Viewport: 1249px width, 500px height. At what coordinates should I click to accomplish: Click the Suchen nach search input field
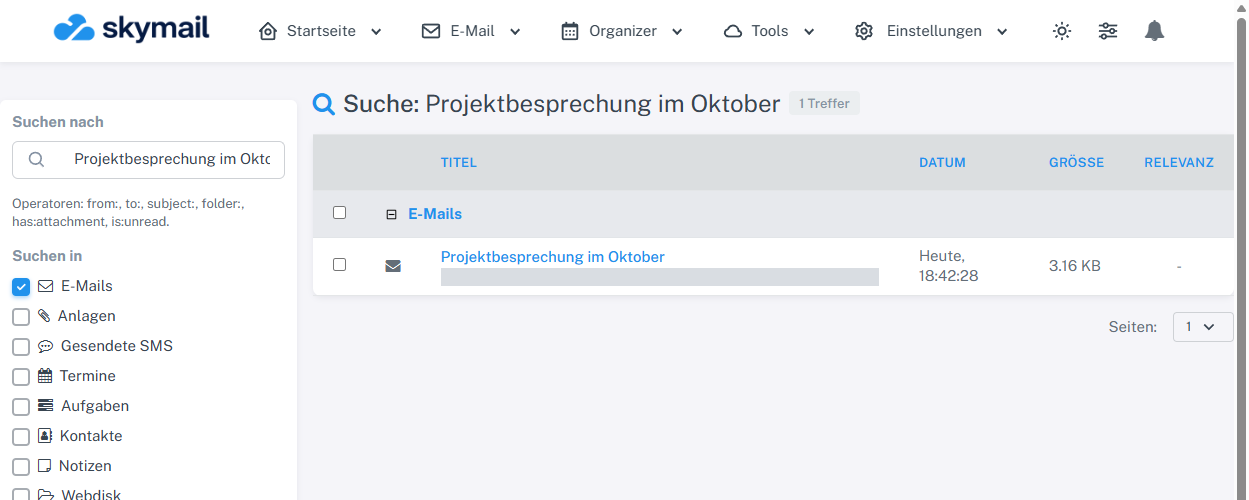(x=148, y=160)
